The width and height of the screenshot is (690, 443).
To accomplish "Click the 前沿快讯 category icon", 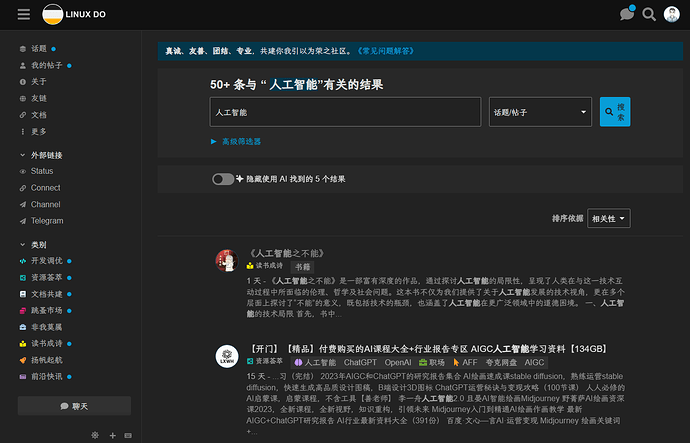I will point(23,377).
